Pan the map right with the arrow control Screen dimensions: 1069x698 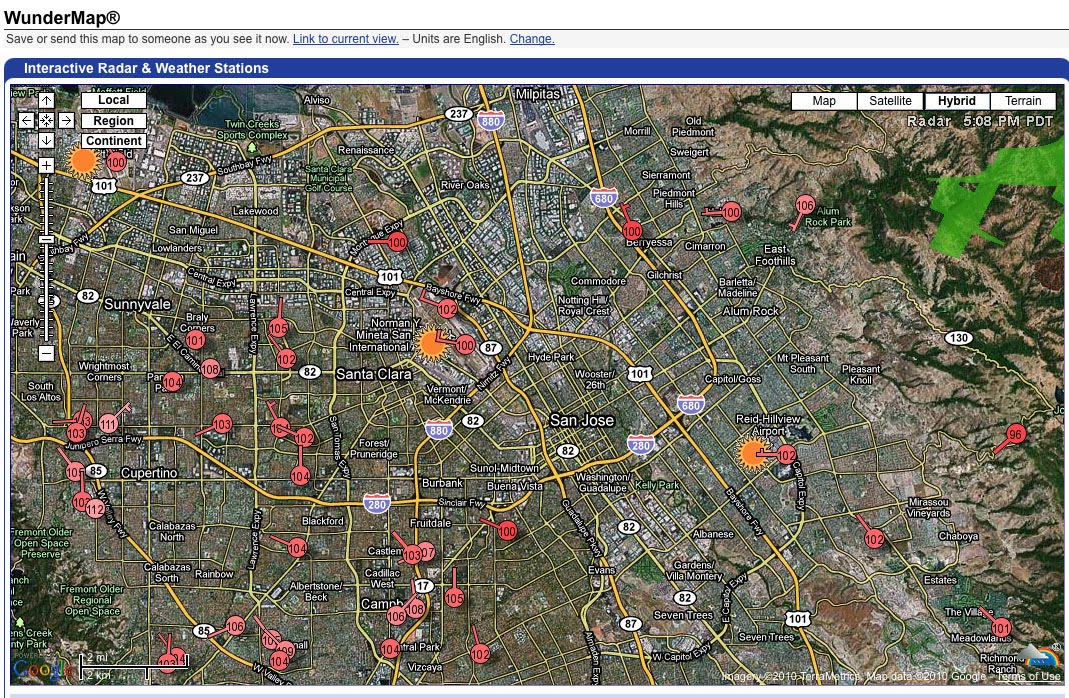tap(66, 121)
